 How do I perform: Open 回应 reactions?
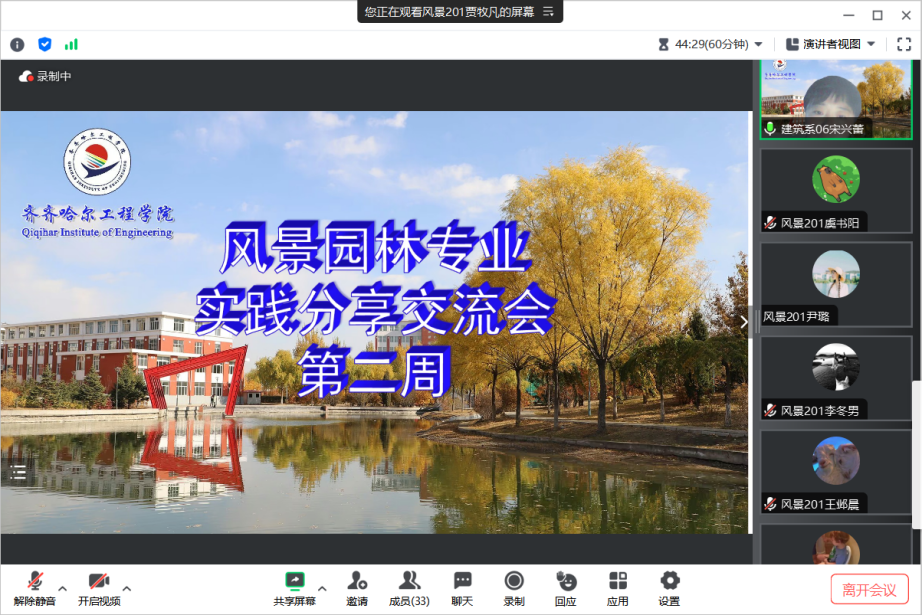click(x=566, y=588)
